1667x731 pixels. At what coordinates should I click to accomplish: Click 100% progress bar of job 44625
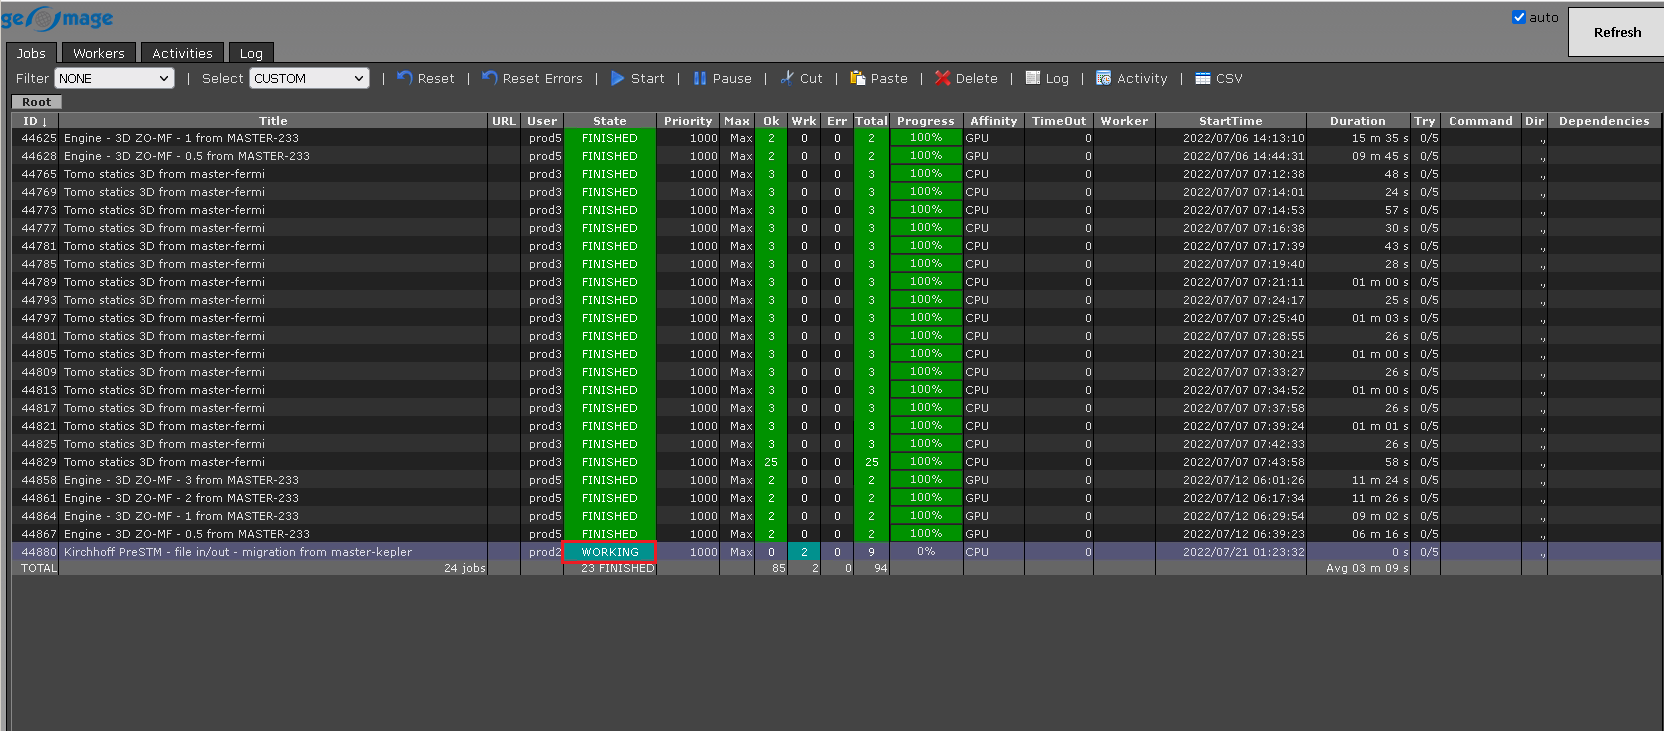point(926,138)
